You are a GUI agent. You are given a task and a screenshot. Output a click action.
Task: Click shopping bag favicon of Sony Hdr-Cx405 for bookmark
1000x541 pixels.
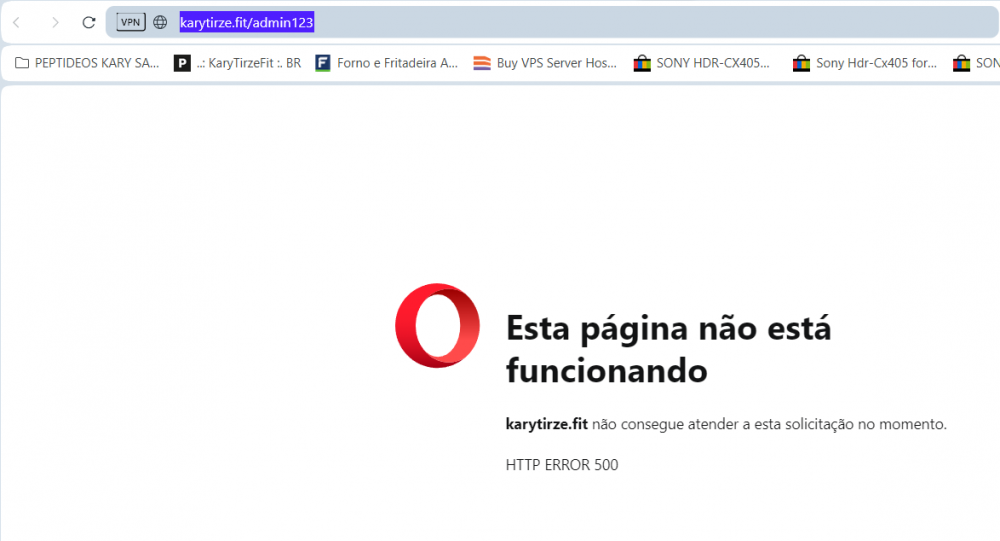(x=801, y=63)
